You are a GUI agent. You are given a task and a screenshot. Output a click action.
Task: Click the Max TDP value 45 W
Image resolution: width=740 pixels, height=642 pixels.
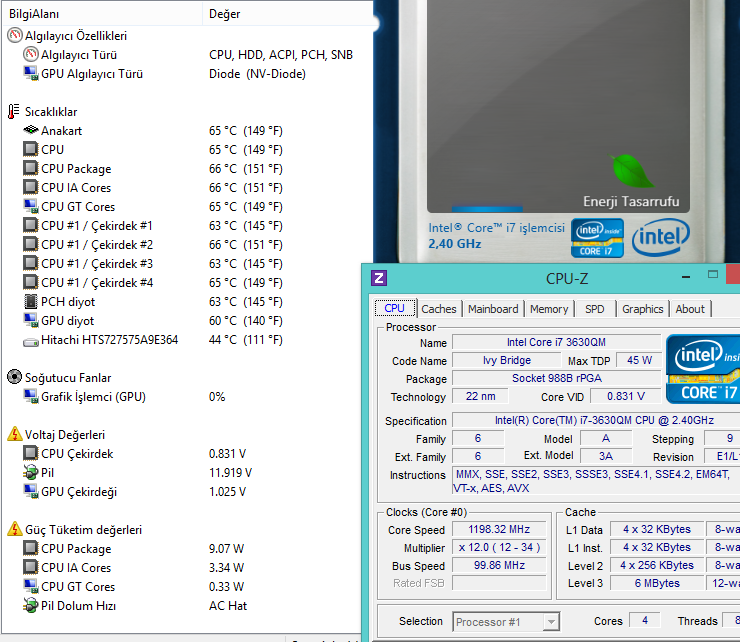coord(639,360)
